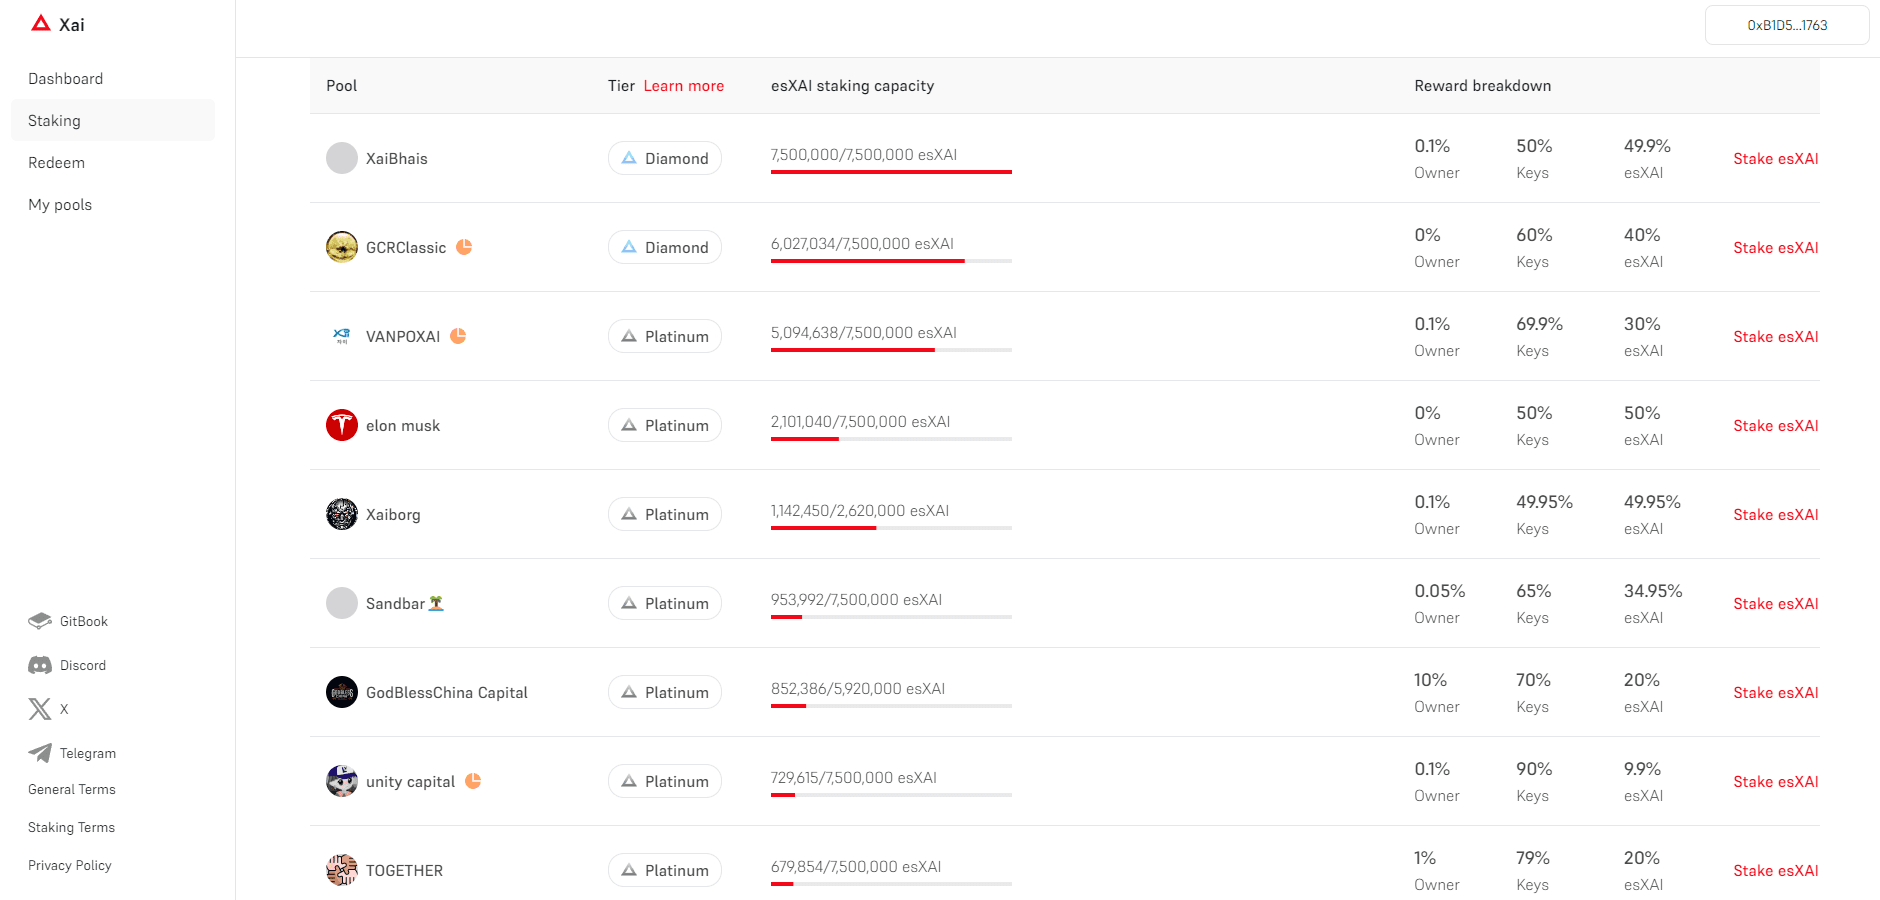
Task: Open the Privacy Policy link
Action: [70, 865]
